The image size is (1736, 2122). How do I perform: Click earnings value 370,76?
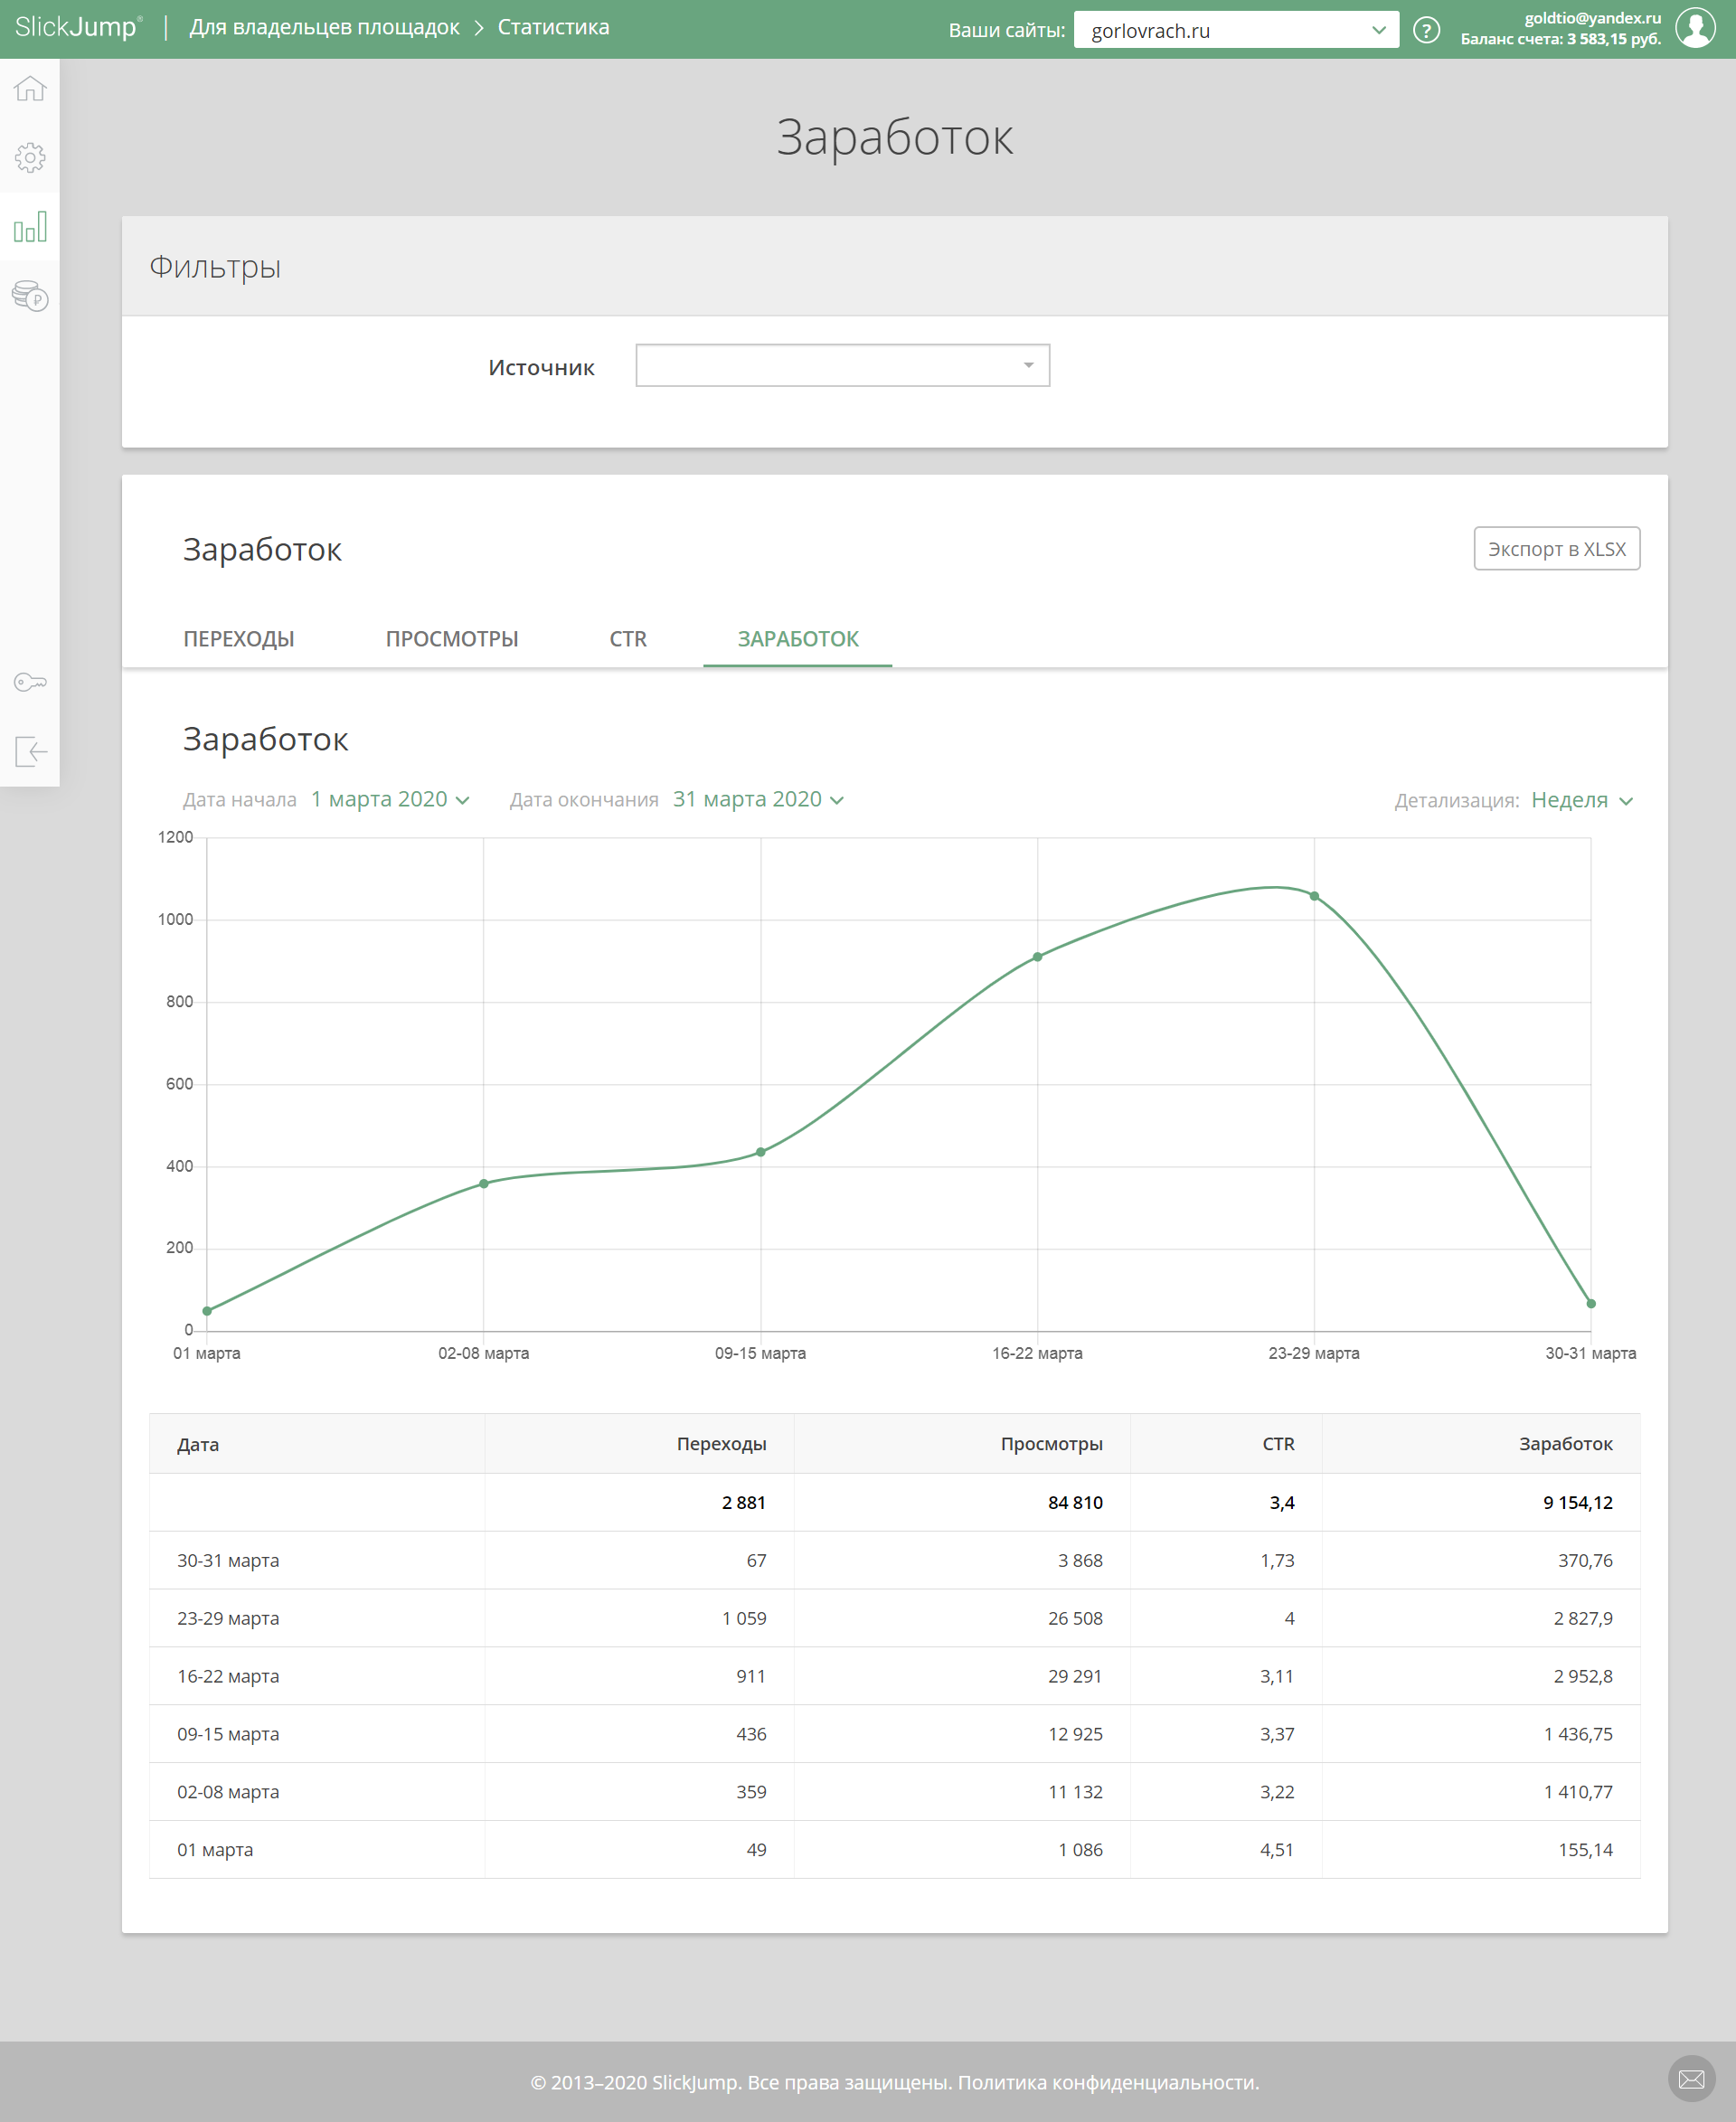coord(1585,1560)
